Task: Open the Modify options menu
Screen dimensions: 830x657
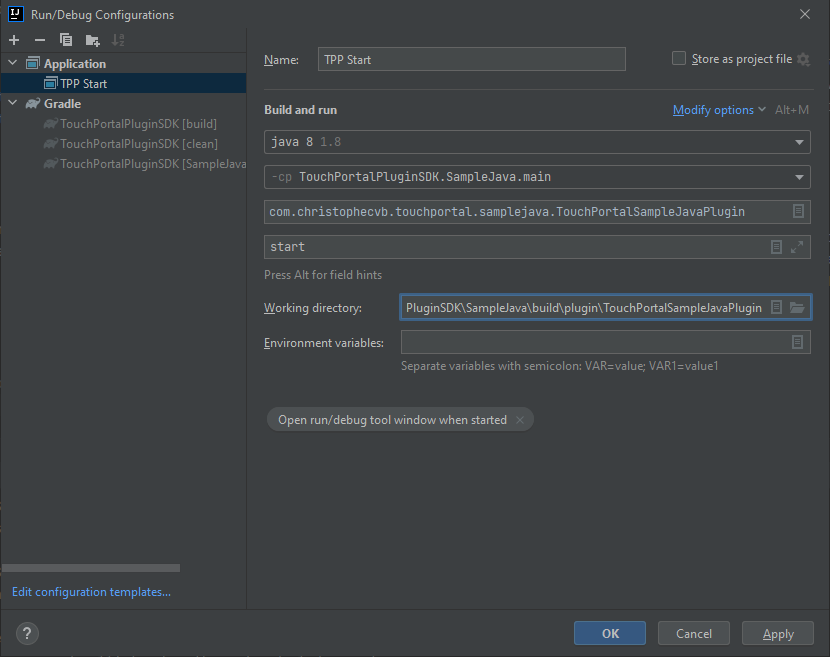Action: point(713,109)
